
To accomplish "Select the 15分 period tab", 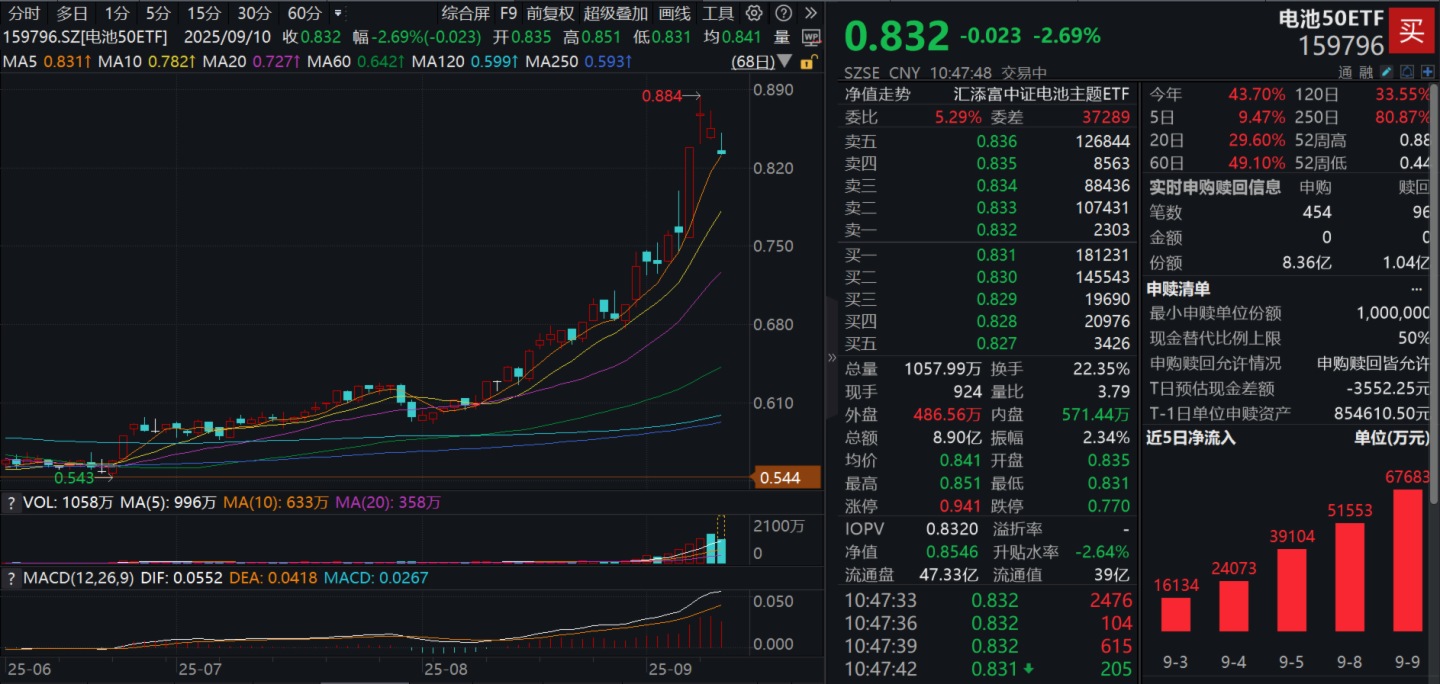I will click(x=203, y=14).
